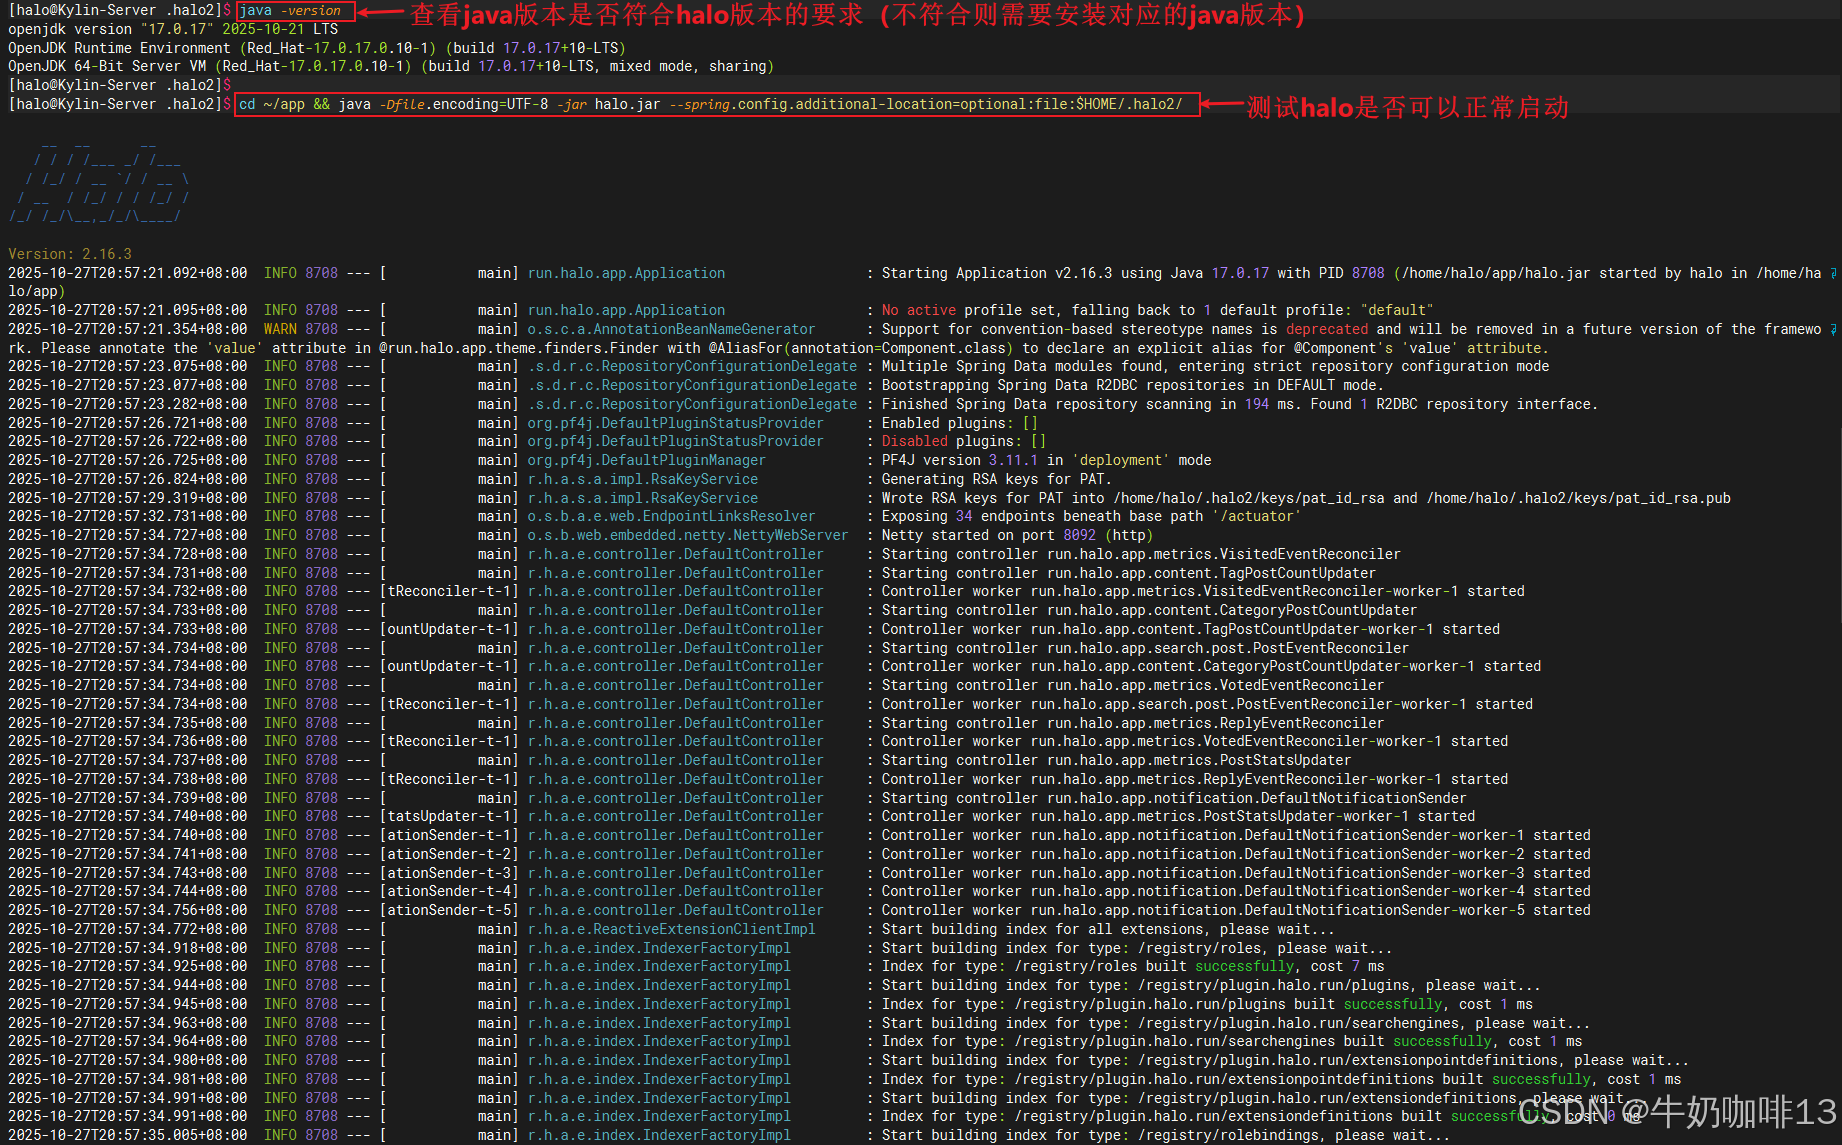1842x1145 pixels.
Task: Click 'PostEventReconciler-worker-1 started' message
Action: (1207, 704)
